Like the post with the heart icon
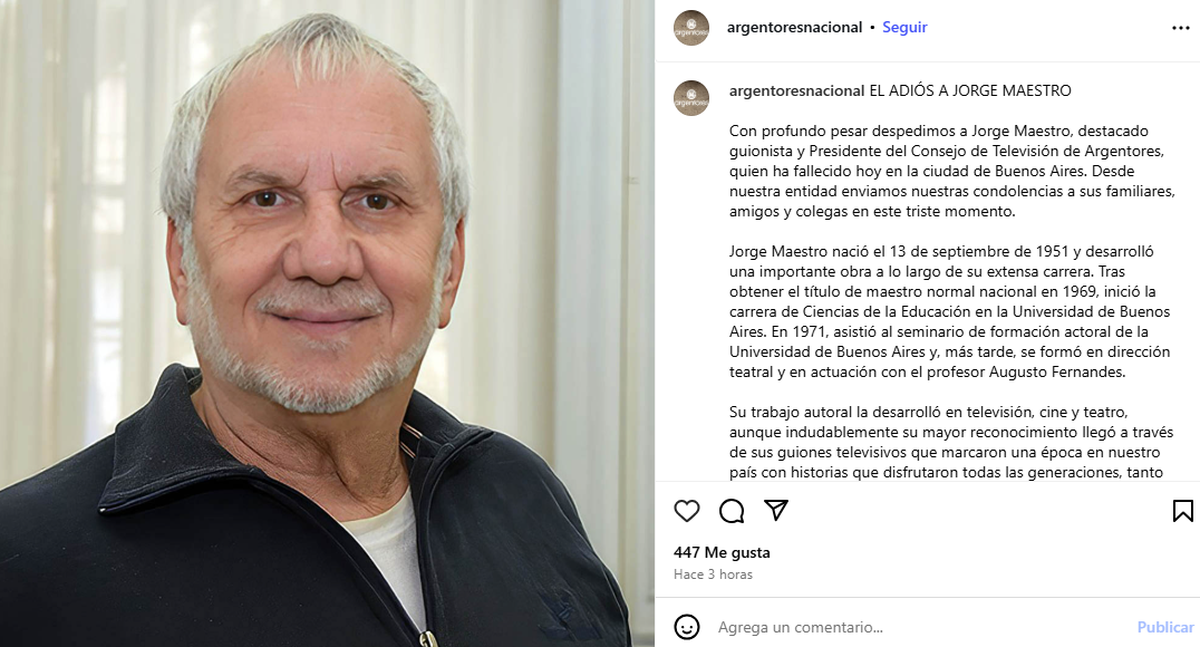Screen dimensions: 1200x647 click(x=687, y=511)
